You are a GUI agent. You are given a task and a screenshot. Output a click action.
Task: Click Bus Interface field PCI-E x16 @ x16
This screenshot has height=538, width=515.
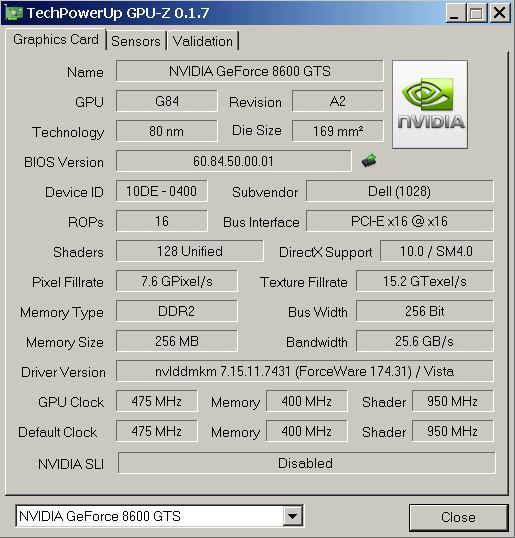pyautogui.click(x=400, y=221)
